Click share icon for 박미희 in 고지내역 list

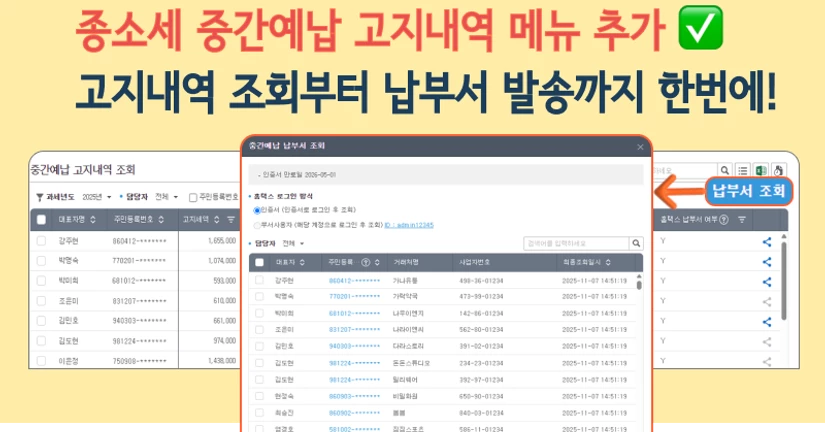tap(767, 282)
